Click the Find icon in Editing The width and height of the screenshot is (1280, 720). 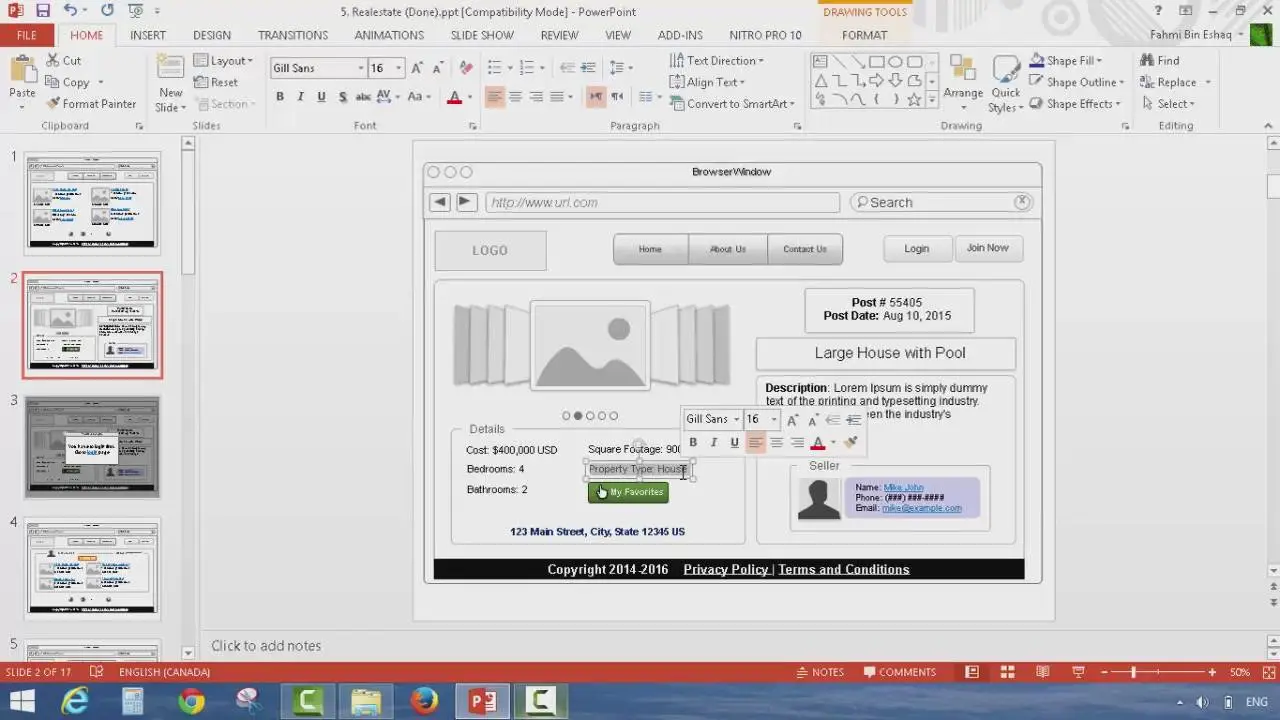tap(1147, 61)
